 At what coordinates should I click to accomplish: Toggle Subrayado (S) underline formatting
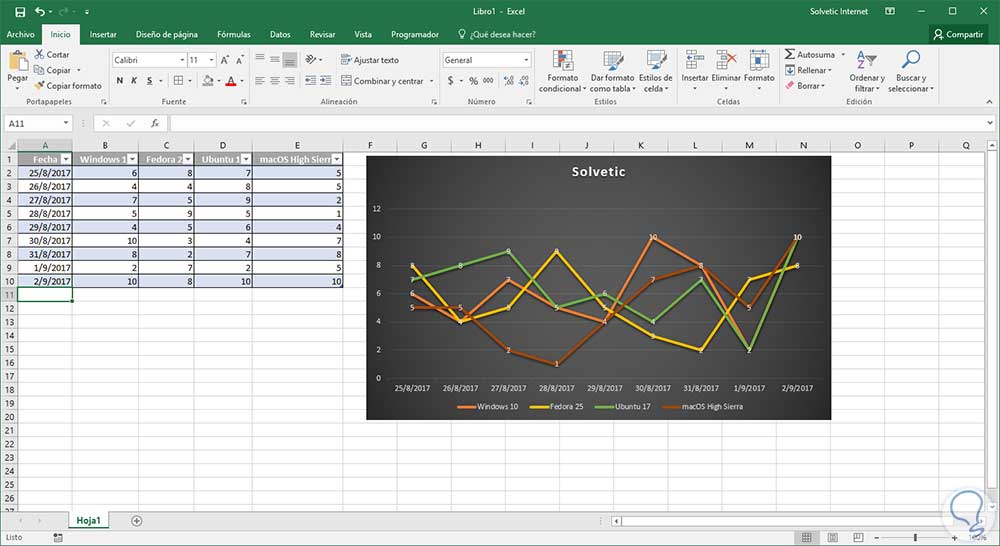(149, 80)
